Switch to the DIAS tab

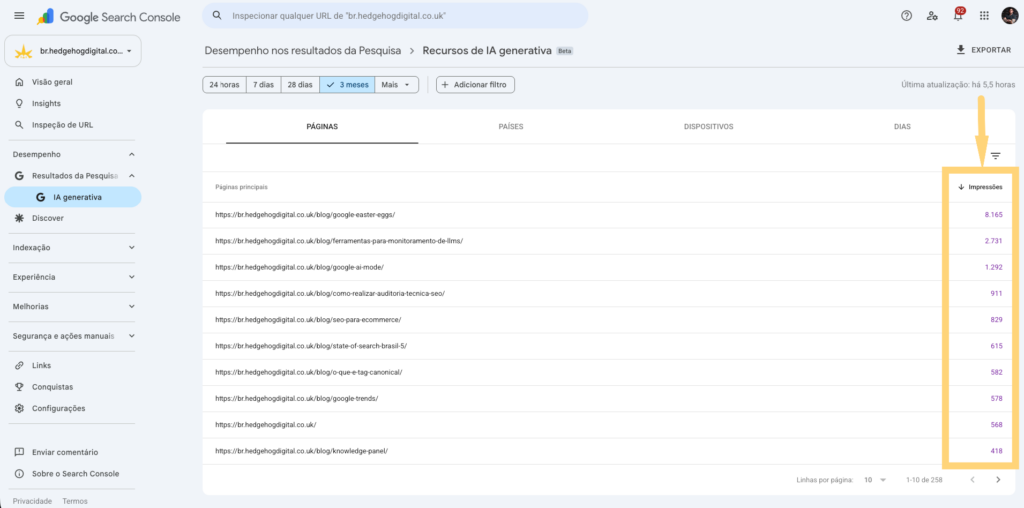pos(903,127)
